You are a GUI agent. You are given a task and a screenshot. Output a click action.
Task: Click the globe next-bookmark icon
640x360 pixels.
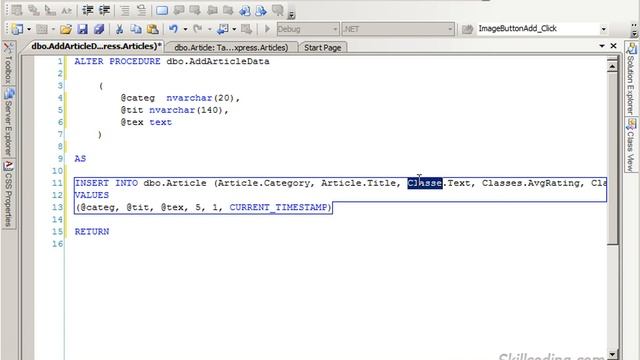pyautogui.click(x=261, y=10)
